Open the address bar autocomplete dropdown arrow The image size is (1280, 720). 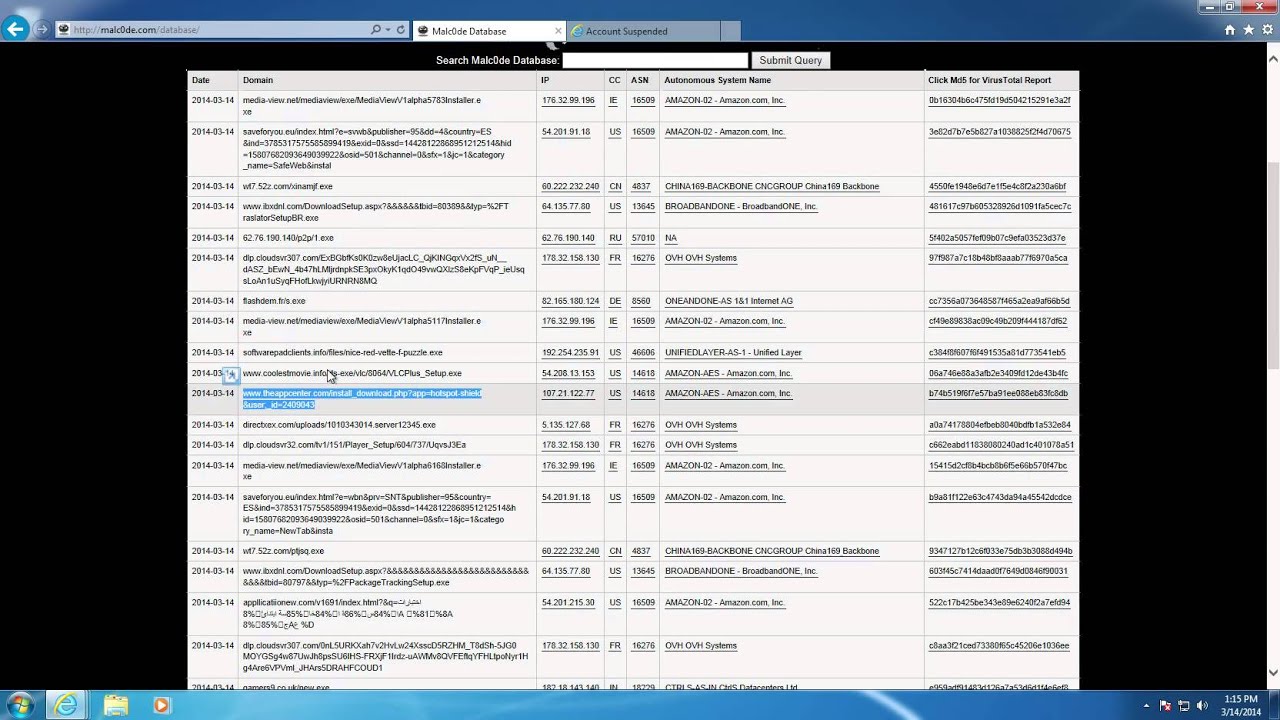[x=388, y=30]
